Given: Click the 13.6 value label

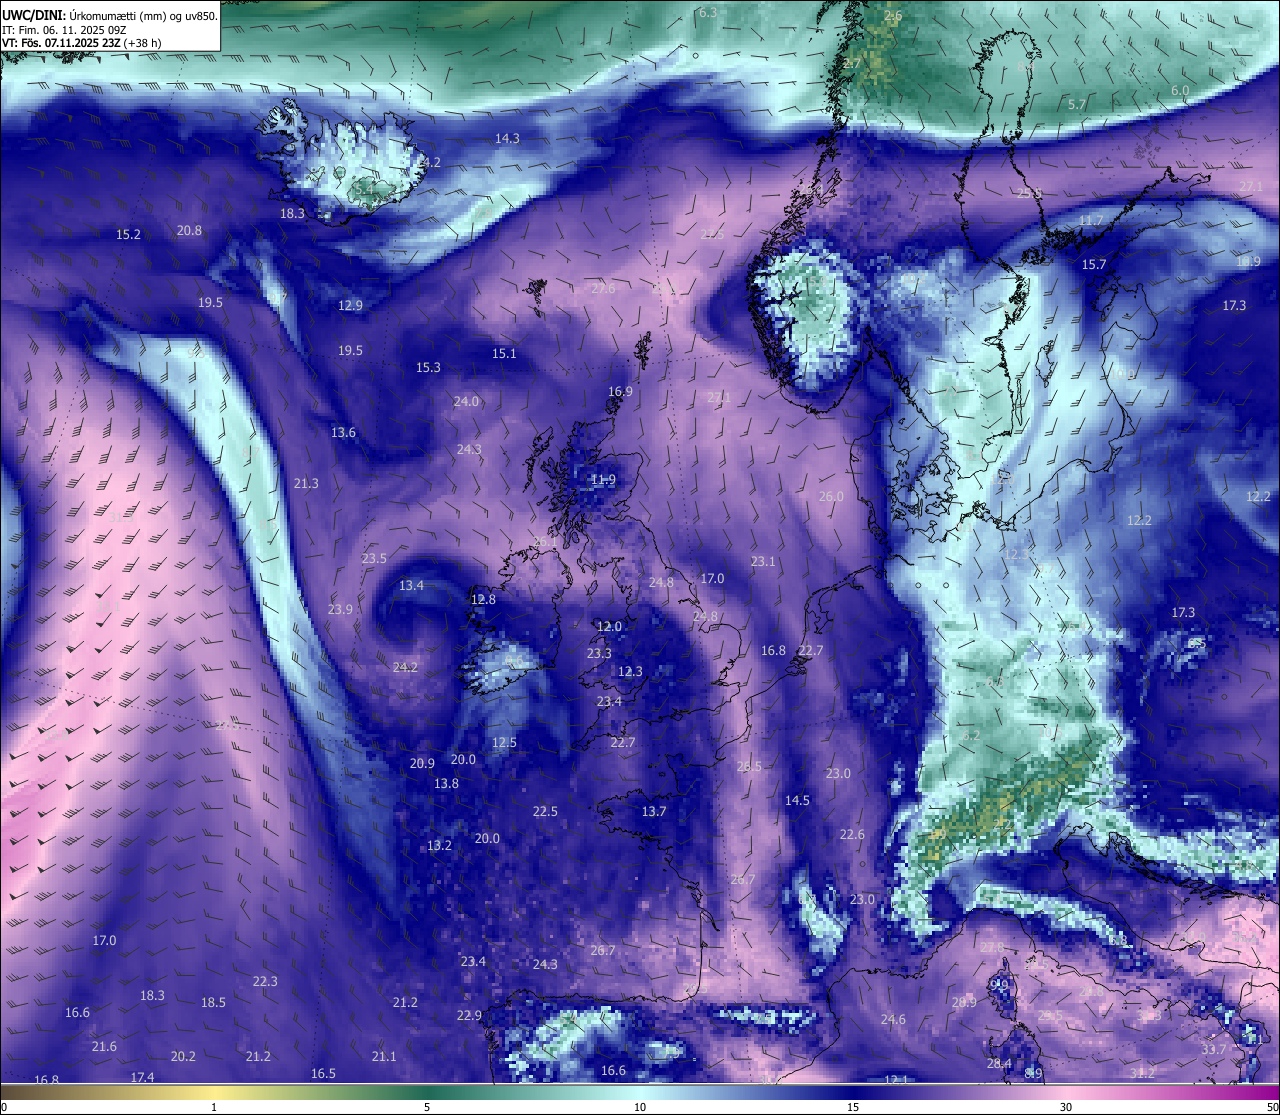Looking at the screenshot, I should pos(343,432).
